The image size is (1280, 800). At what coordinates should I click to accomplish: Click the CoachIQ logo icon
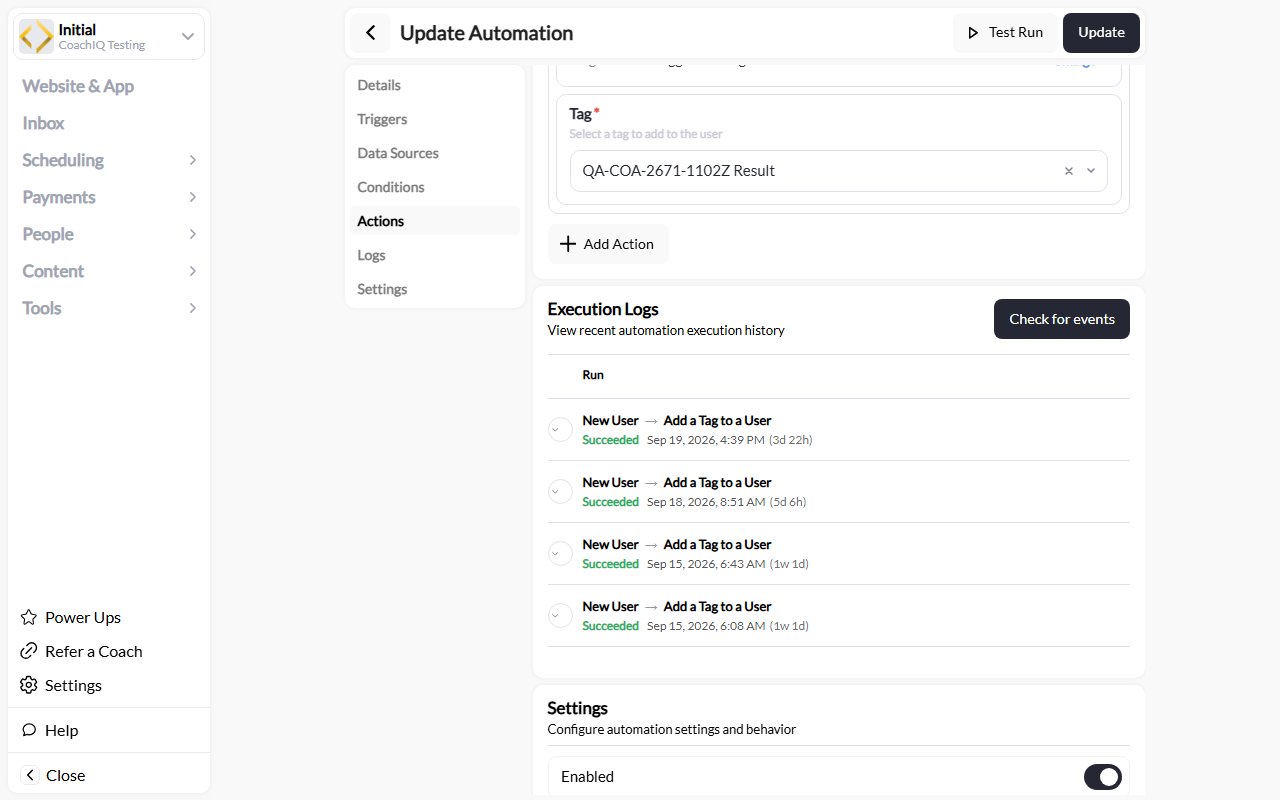click(x=37, y=37)
